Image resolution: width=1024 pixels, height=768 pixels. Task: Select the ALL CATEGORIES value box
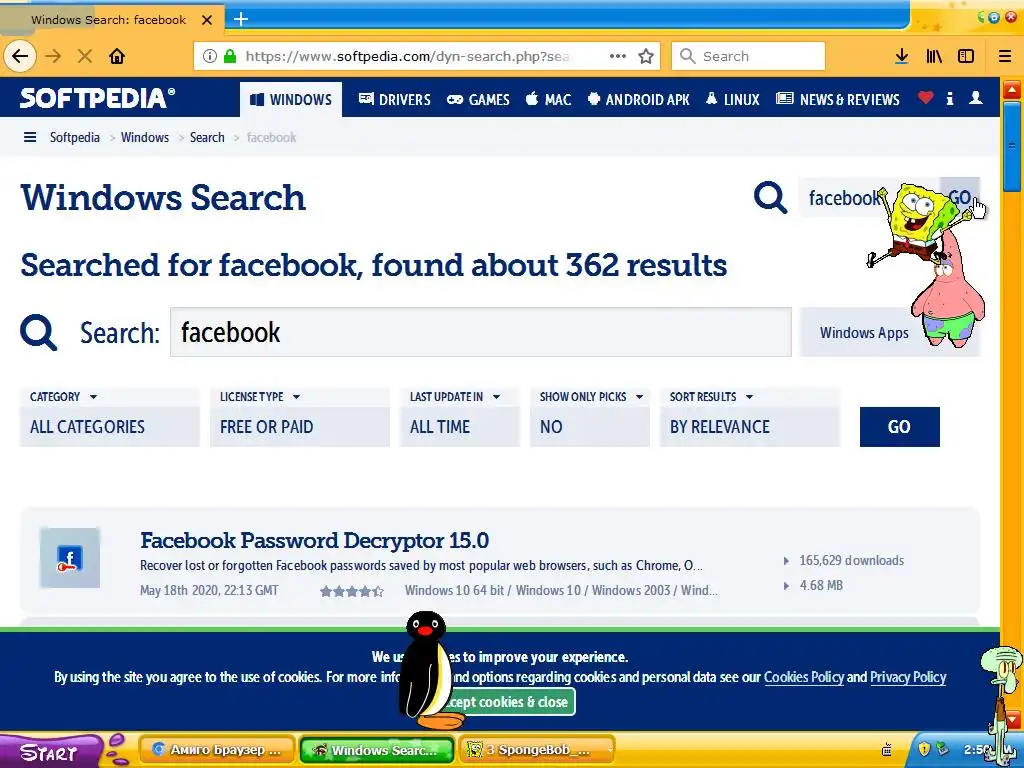point(110,426)
